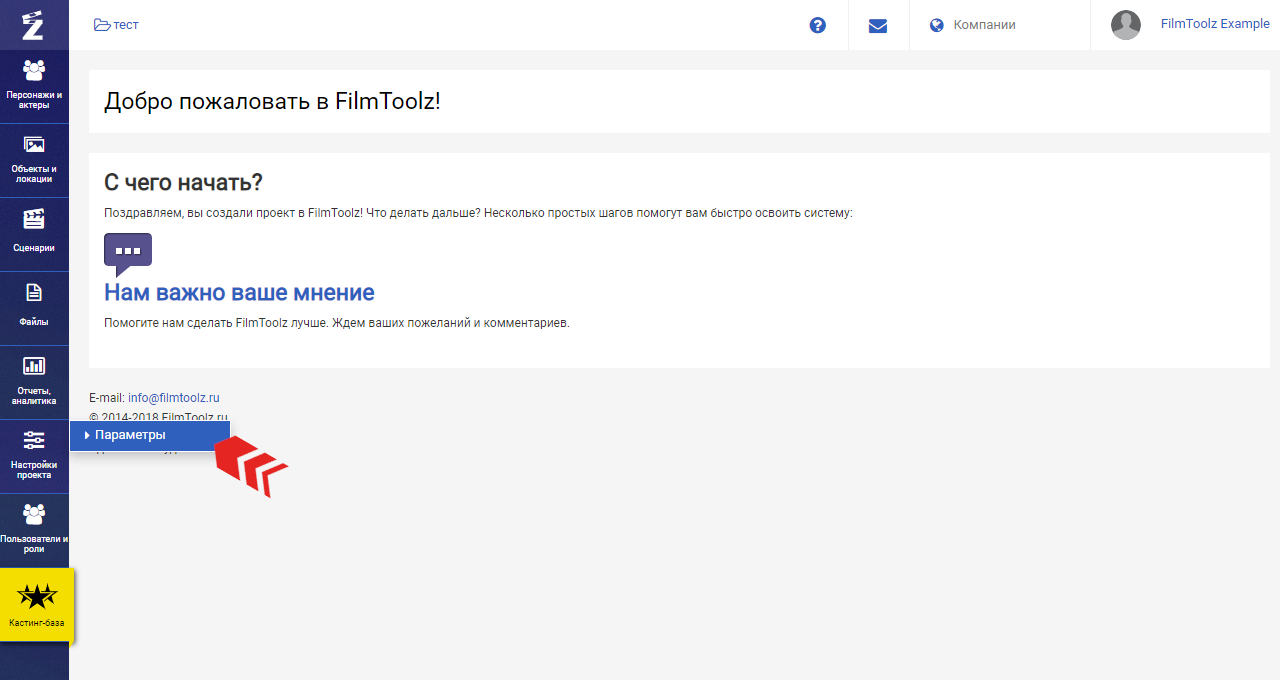Click the globe icon beside Компании

pyautogui.click(x=937, y=25)
